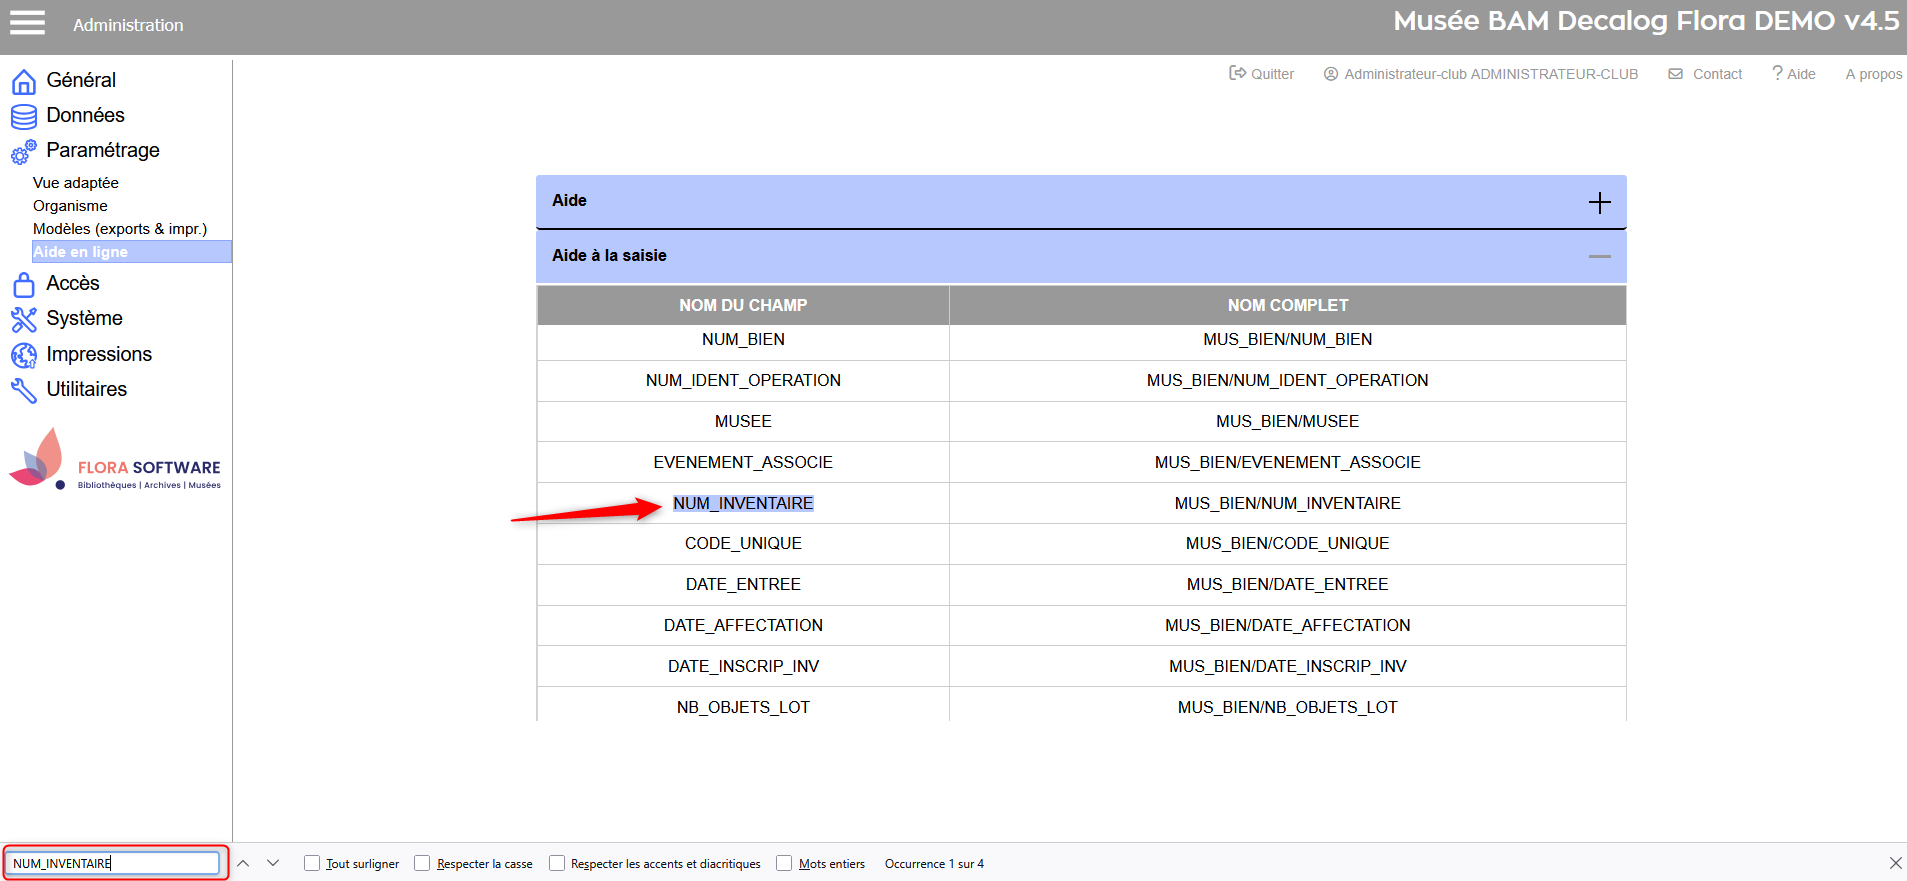Expand the Aide section with plus
This screenshot has width=1907, height=881.
1599,202
